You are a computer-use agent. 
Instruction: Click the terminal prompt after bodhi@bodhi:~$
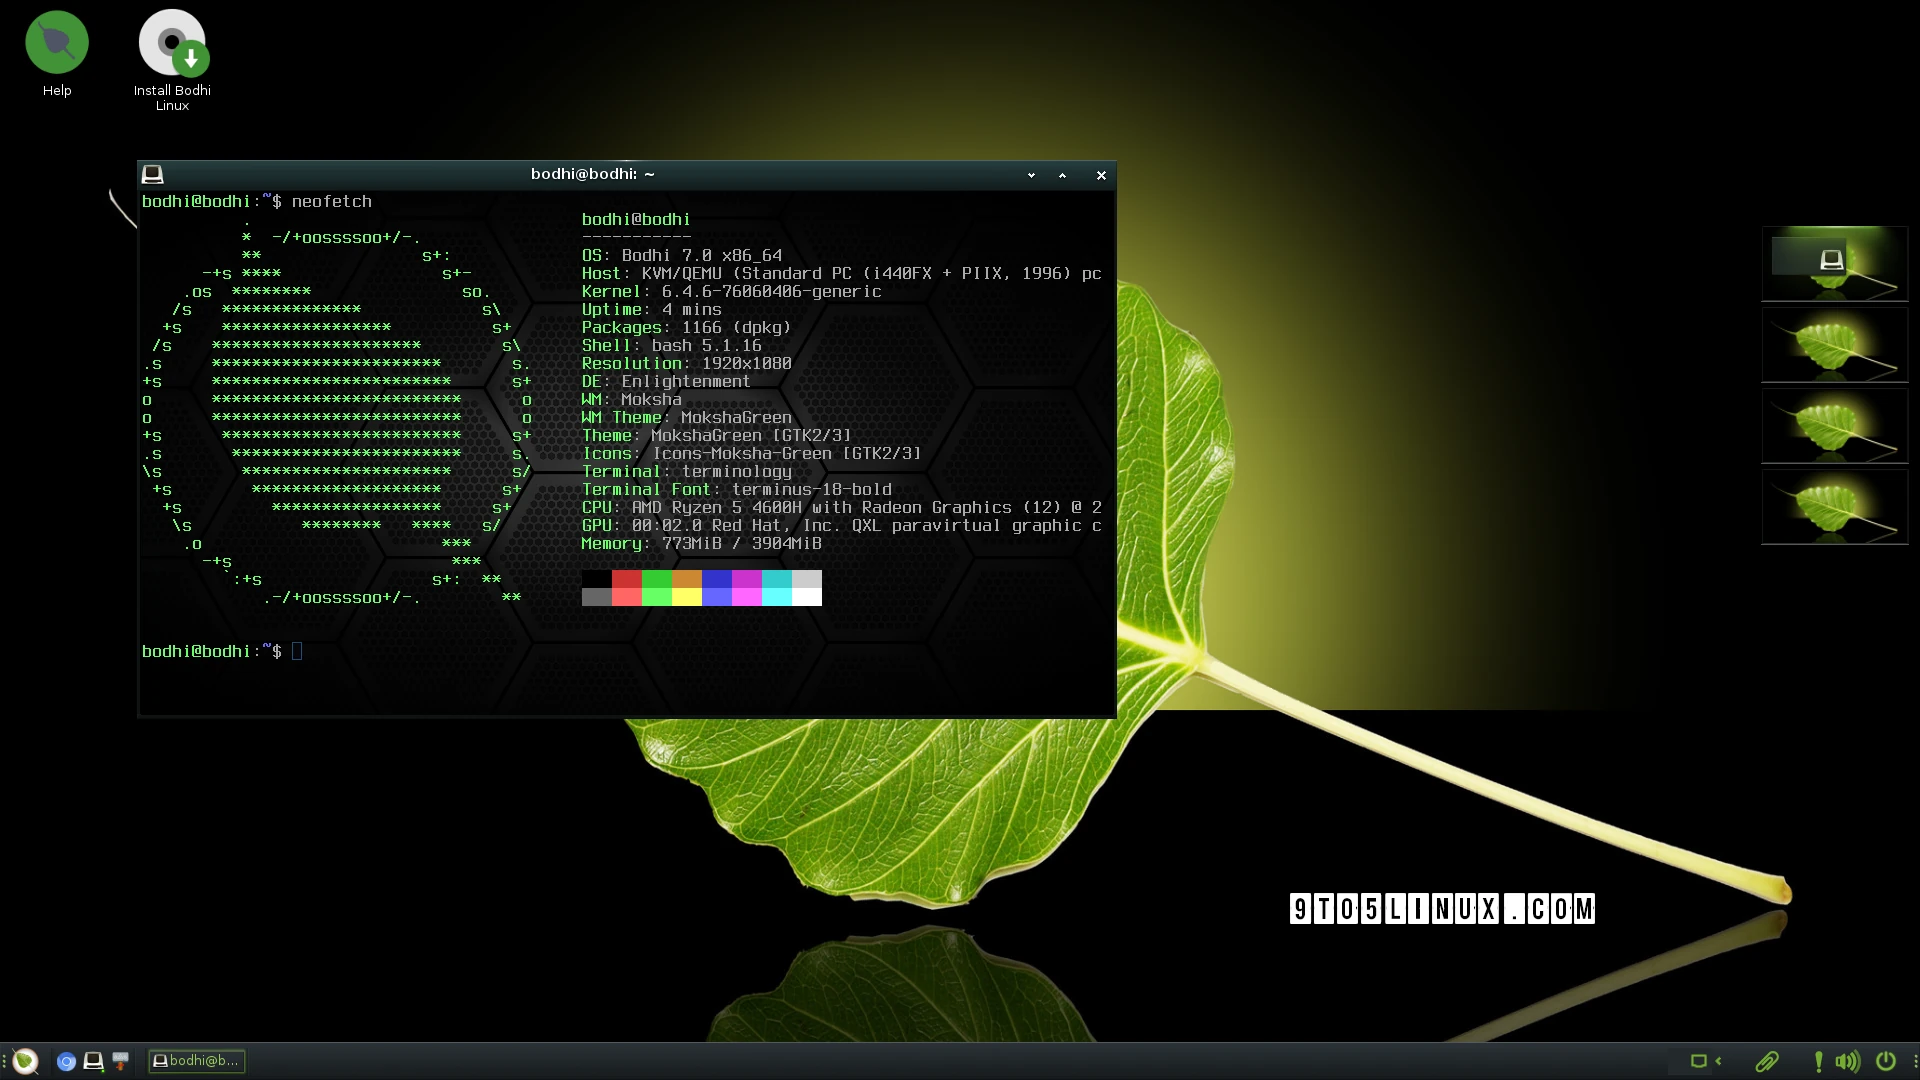coord(296,651)
